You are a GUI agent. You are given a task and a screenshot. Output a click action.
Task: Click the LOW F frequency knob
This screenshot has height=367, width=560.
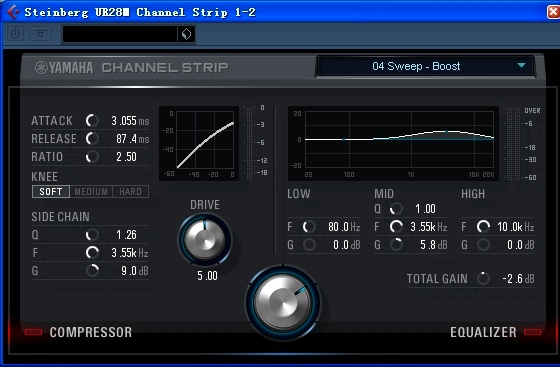pyautogui.click(x=309, y=227)
